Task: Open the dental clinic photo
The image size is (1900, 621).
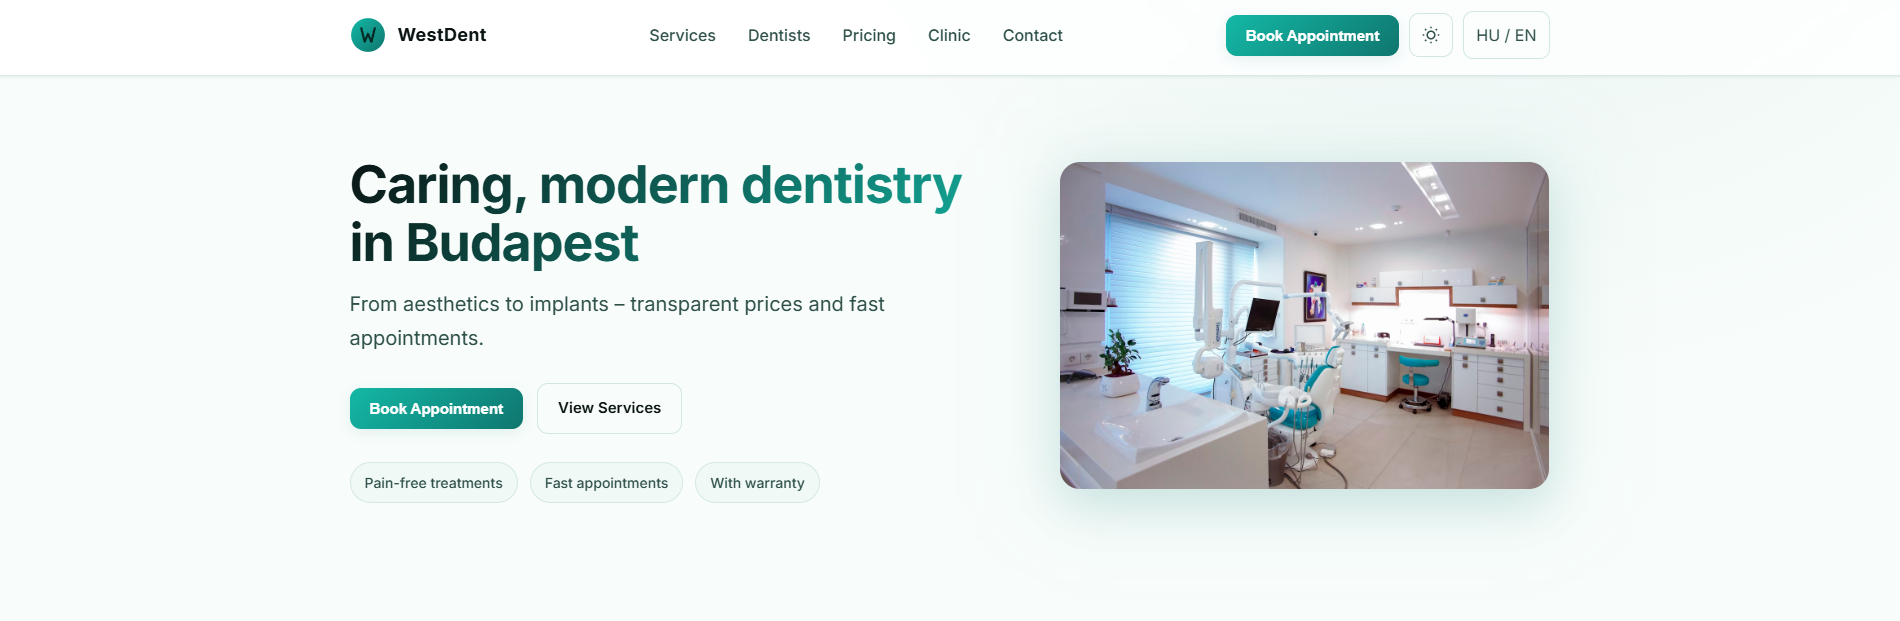Action: [1304, 325]
